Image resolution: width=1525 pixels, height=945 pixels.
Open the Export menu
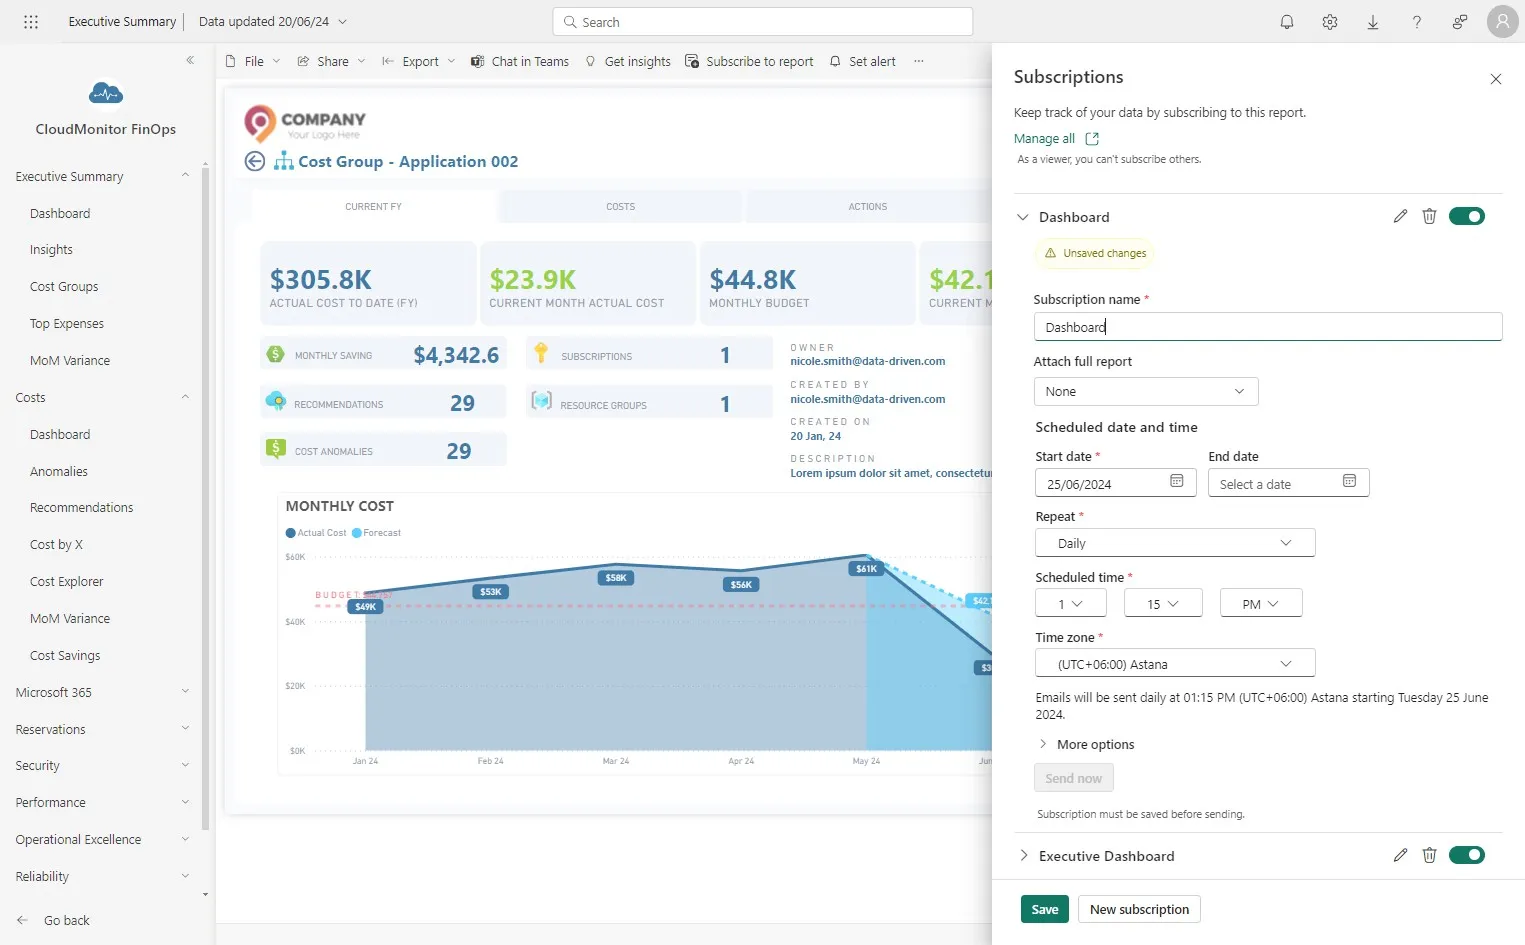(419, 61)
